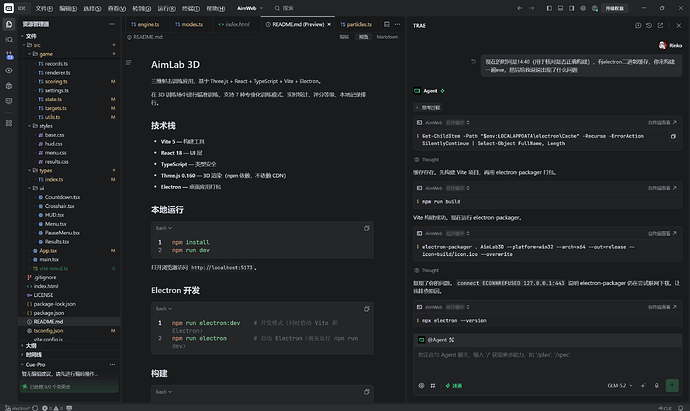Switch to the particles.ts tab

point(356,24)
